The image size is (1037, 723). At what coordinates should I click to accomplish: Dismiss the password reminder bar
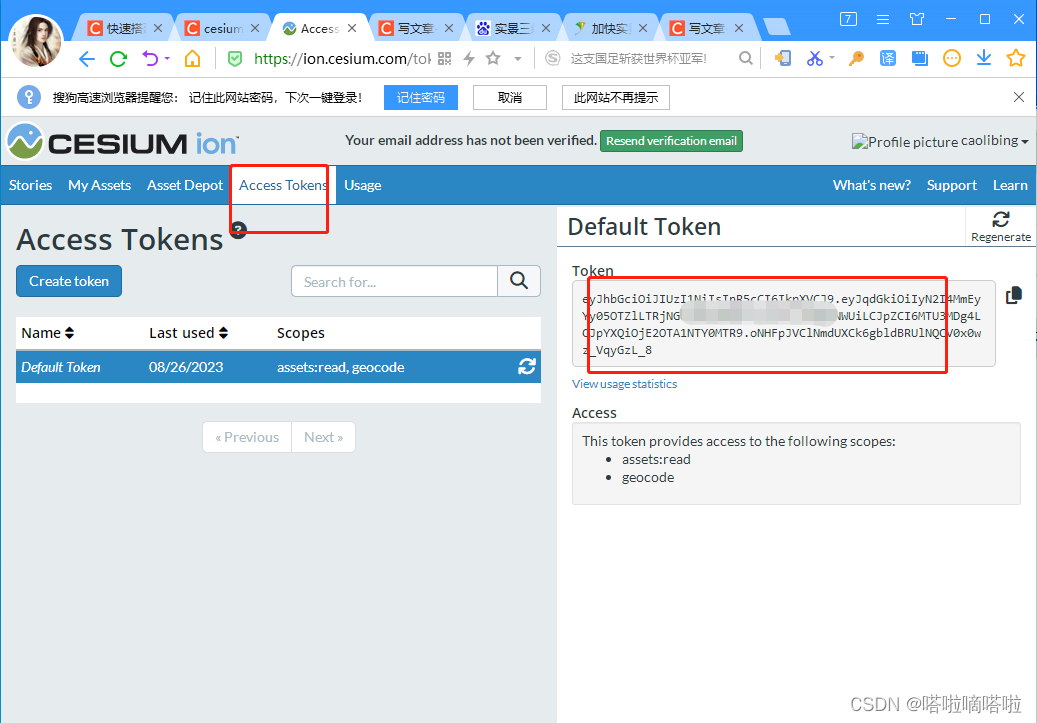pos(1018,97)
